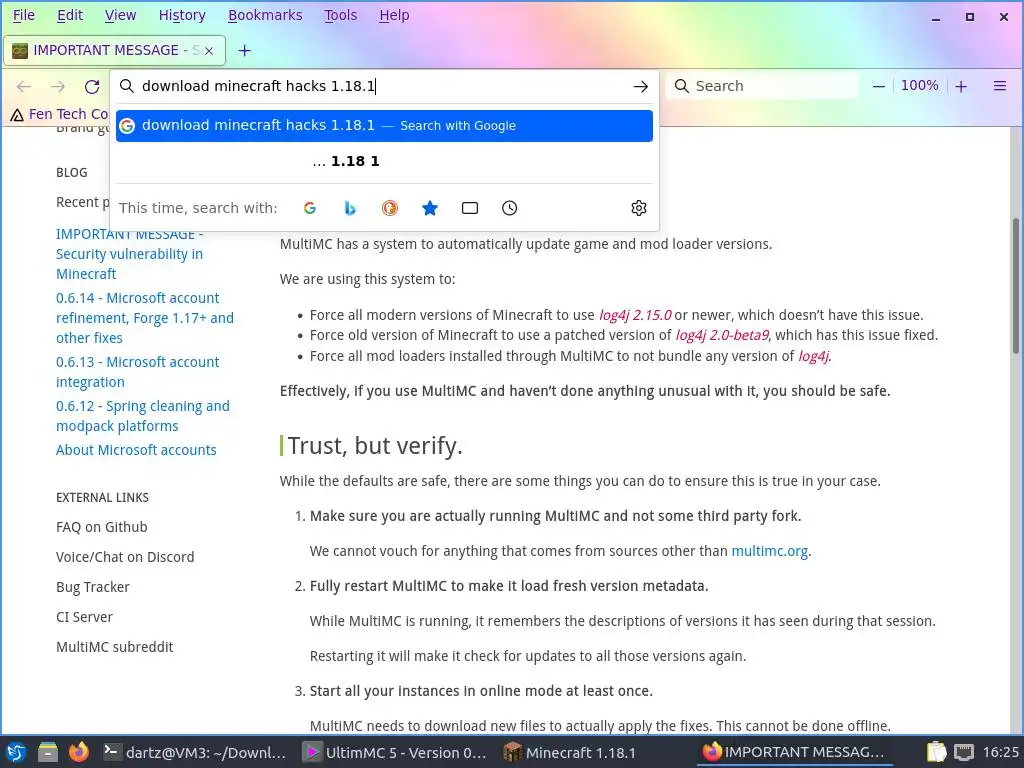Screen dimensions: 1024x768
Task: Open the Help menu
Action: tap(394, 15)
